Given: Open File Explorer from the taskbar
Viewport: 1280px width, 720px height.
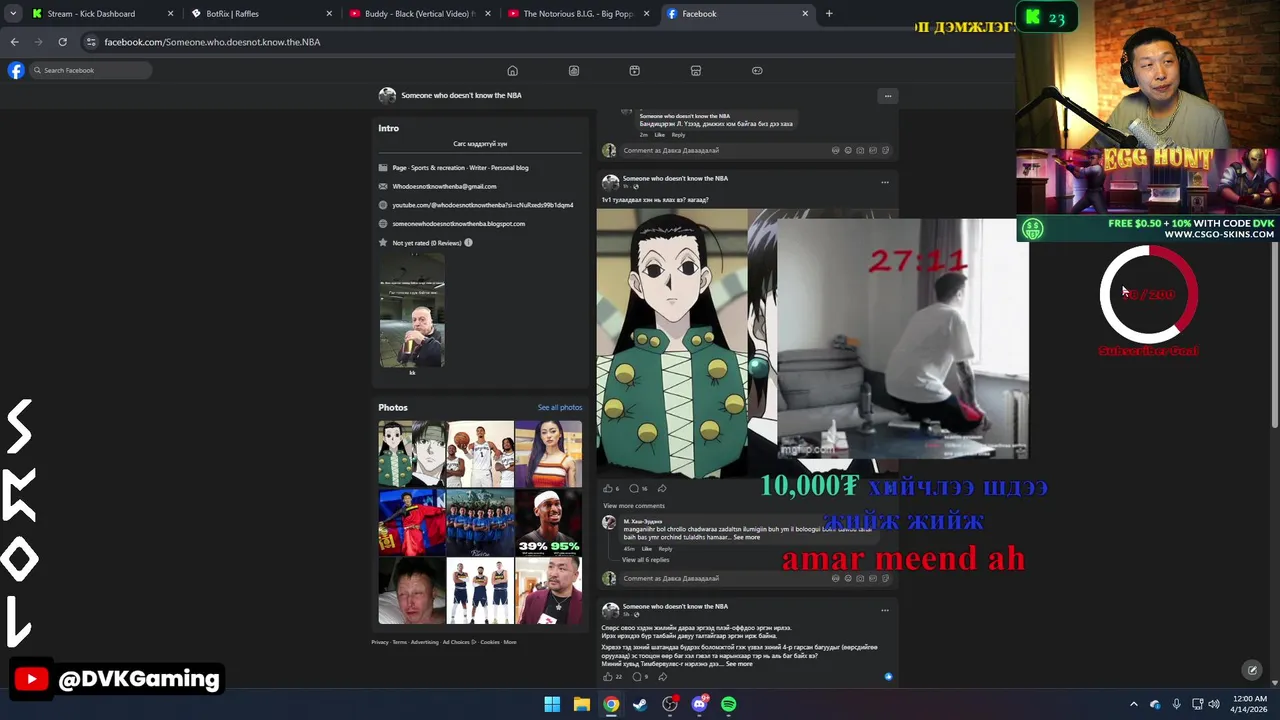Looking at the screenshot, I should pos(581,704).
